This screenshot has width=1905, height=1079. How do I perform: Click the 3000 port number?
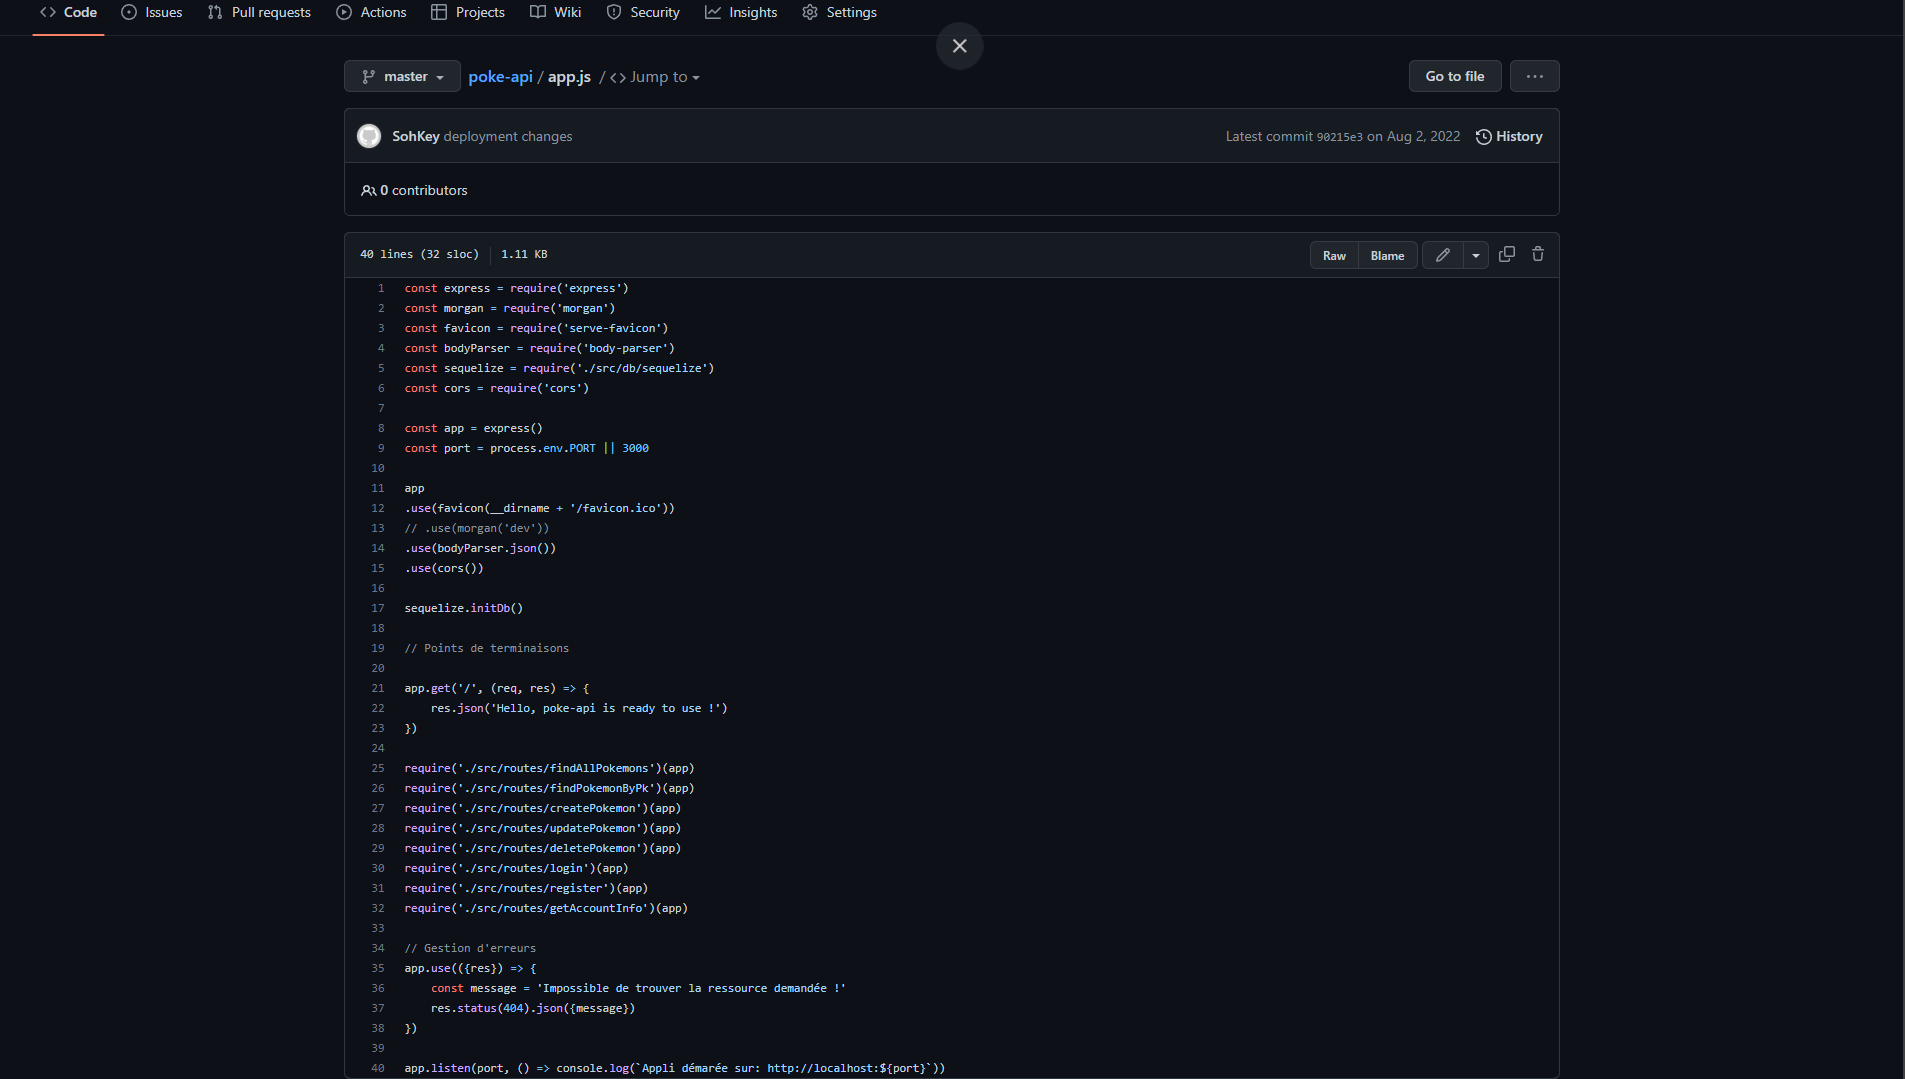(635, 448)
